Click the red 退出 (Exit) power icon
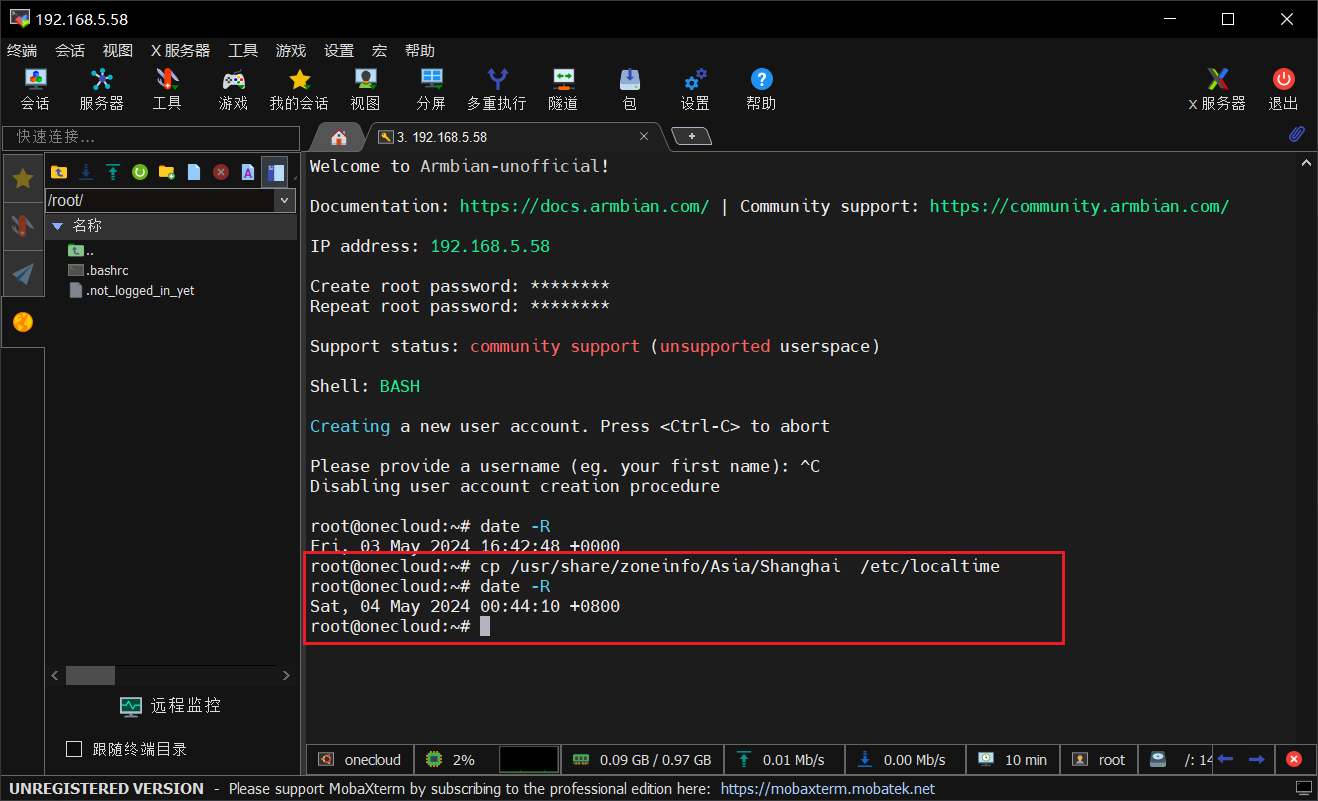Viewport: 1318px width, 801px height. pyautogui.click(x=1283, y=89)
